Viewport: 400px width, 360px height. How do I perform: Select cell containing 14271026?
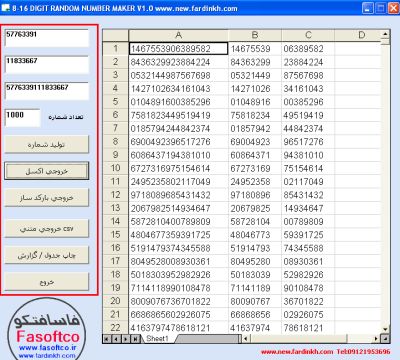click(255, 89)
